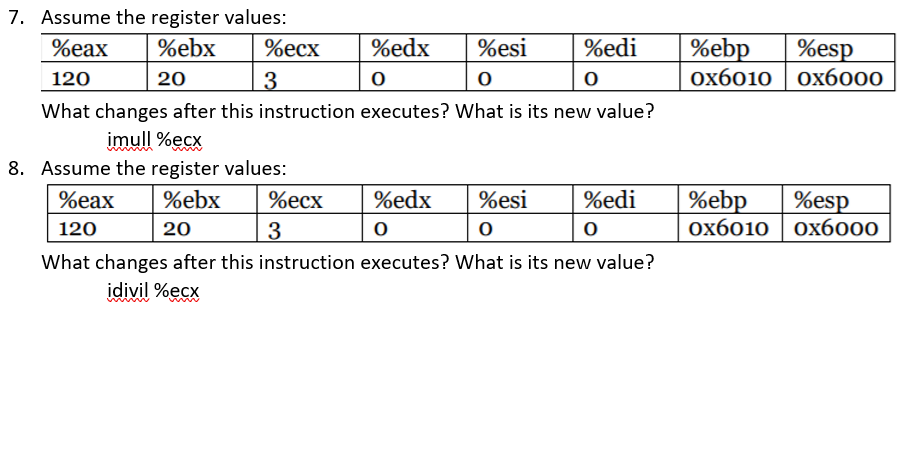Select %eax header in first table
The image size is (910, 459).
(x=94, y=48)
